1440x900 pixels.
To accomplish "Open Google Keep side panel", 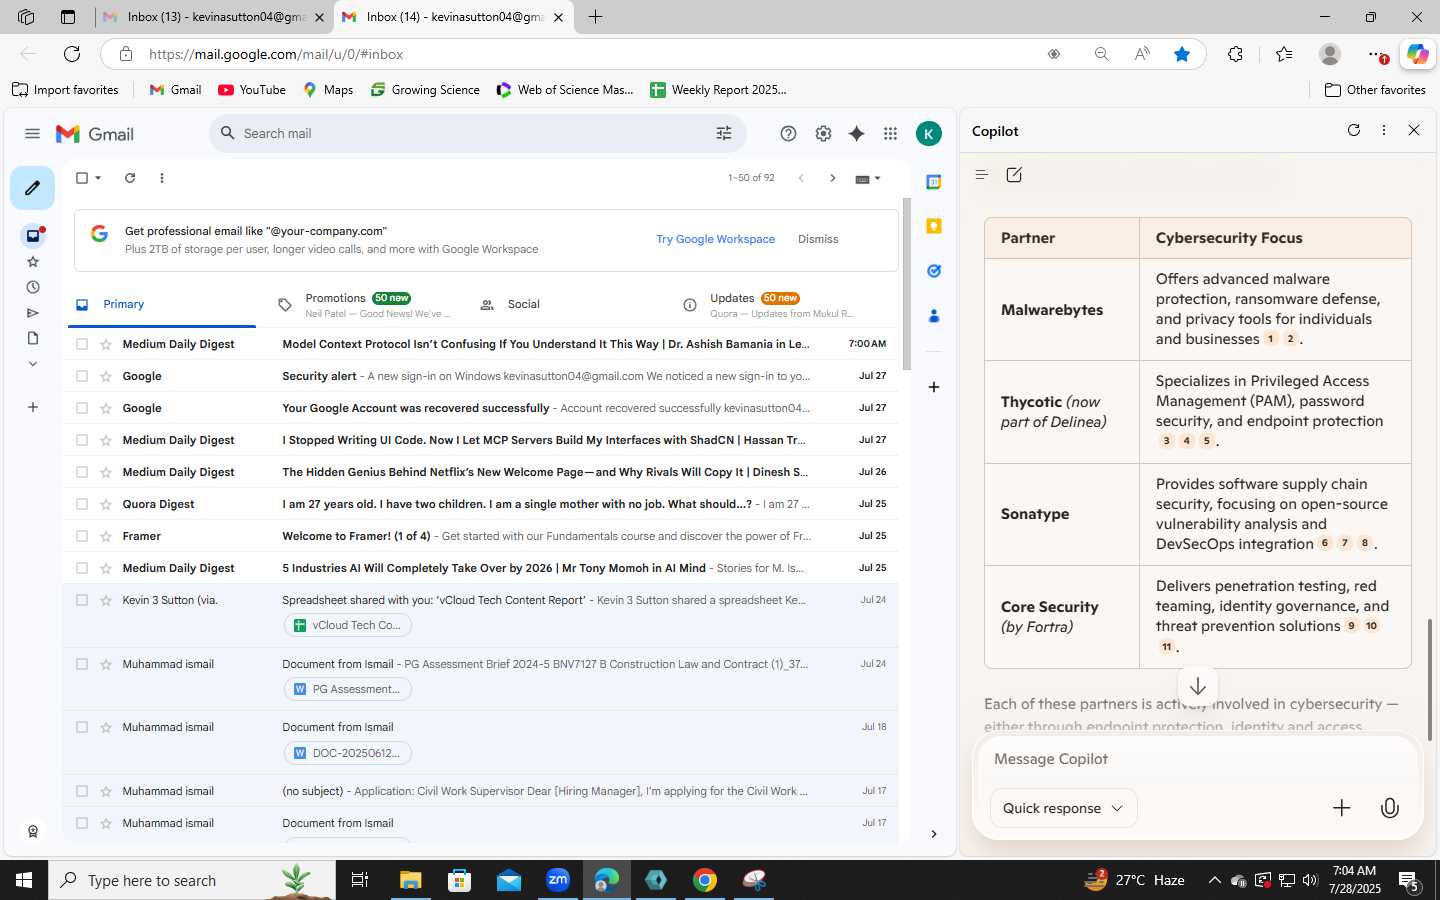I will [x=933, y=226].
